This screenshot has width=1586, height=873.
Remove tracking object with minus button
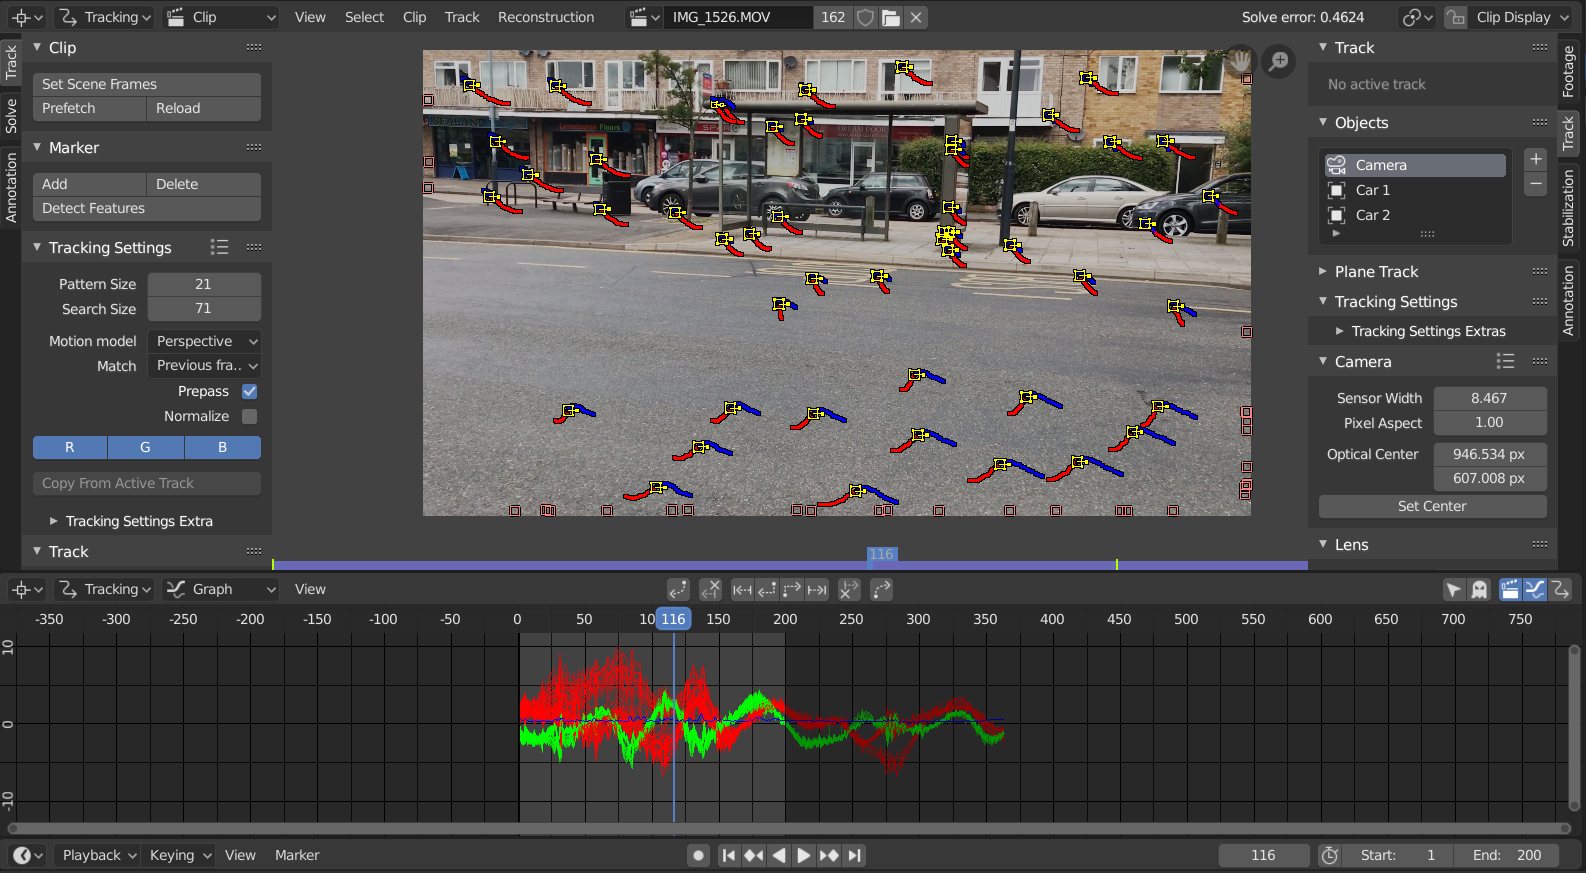click(x=1536, y=184)
